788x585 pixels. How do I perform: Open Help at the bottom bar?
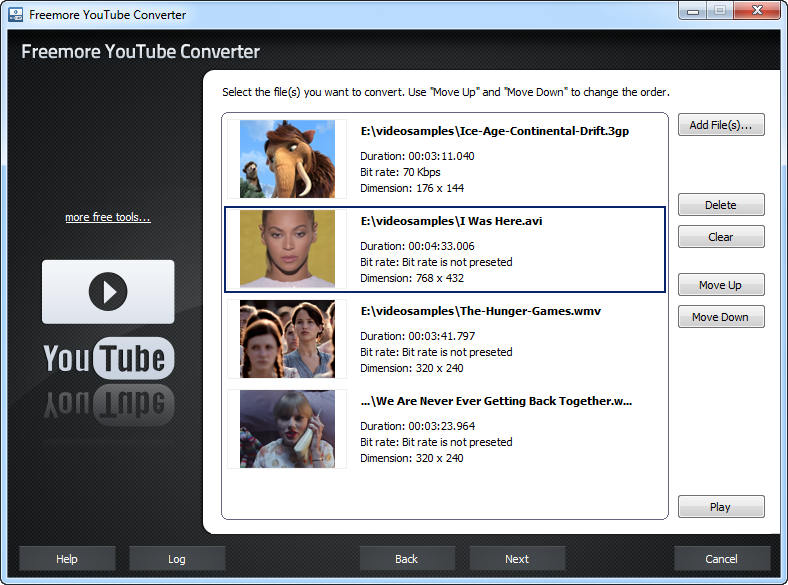(67, 559)
